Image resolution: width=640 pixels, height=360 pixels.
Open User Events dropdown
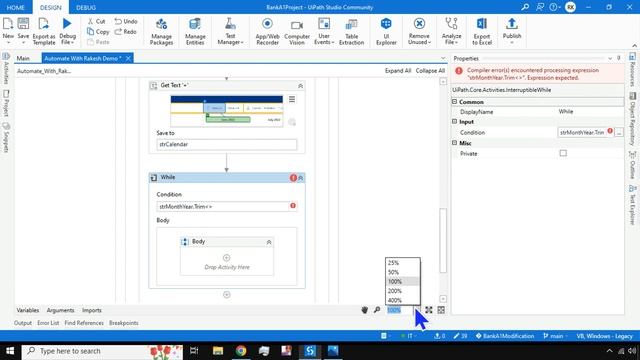pos(324,31)
